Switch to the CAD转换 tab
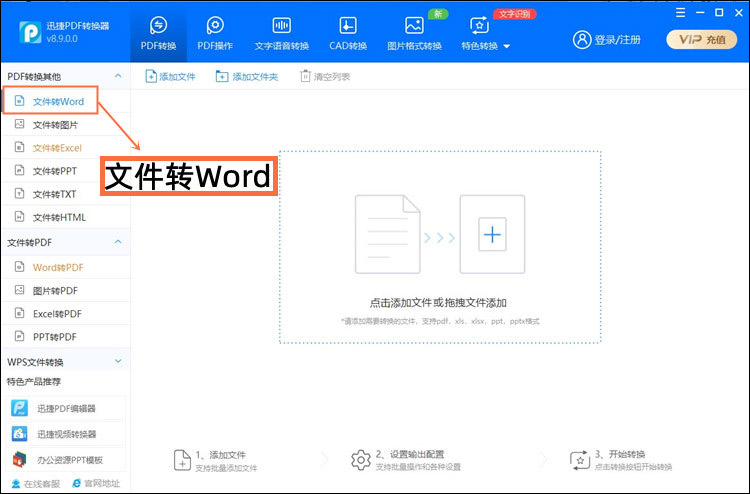Viewport: 750px width, 494px height. point(348,33)
